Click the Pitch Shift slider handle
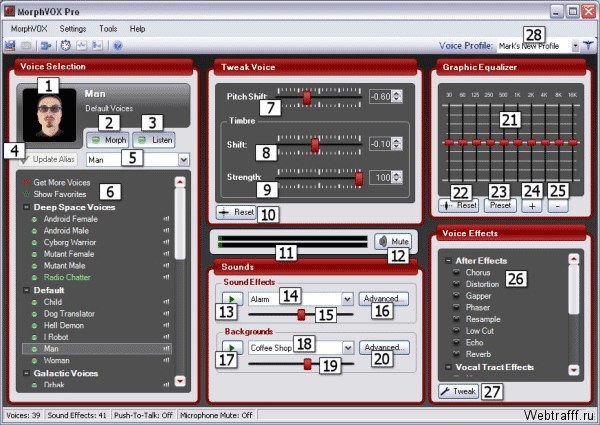This screenshot has width=600, height=425. 307,97
